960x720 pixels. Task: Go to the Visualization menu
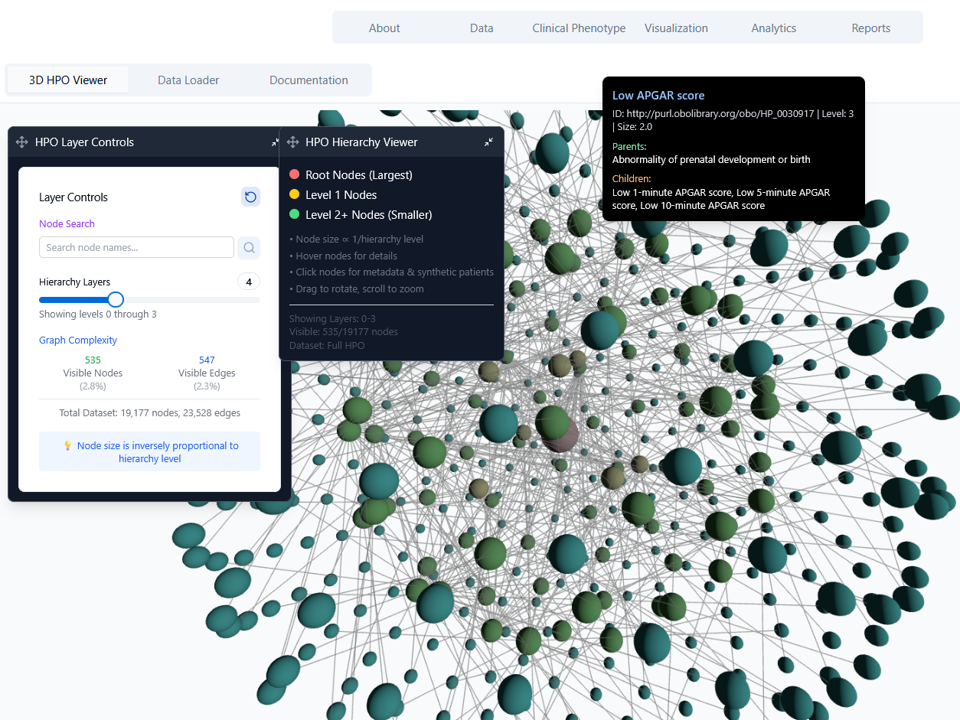676,28
